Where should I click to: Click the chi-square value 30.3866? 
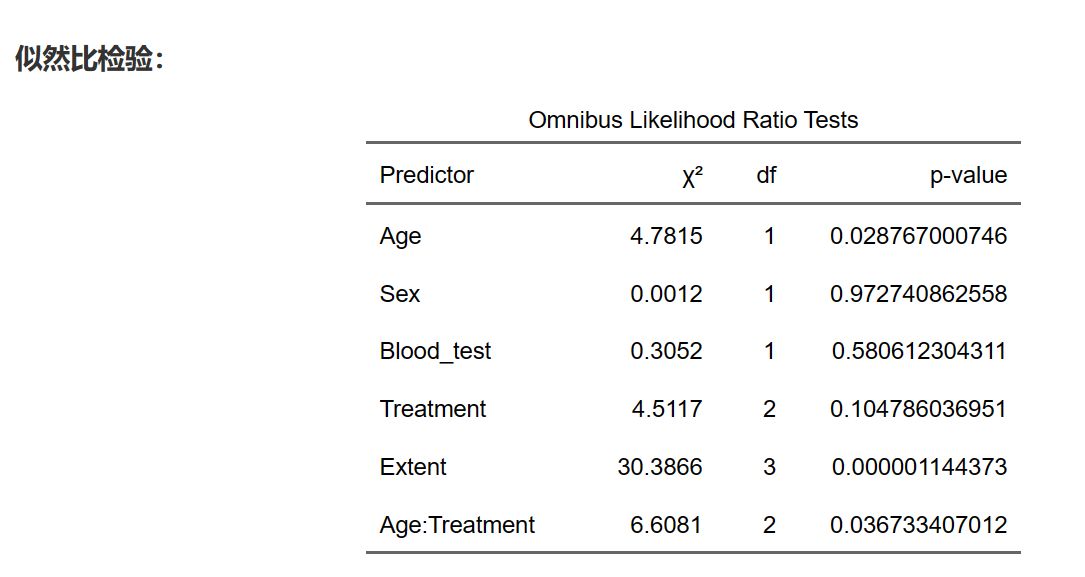660,467
